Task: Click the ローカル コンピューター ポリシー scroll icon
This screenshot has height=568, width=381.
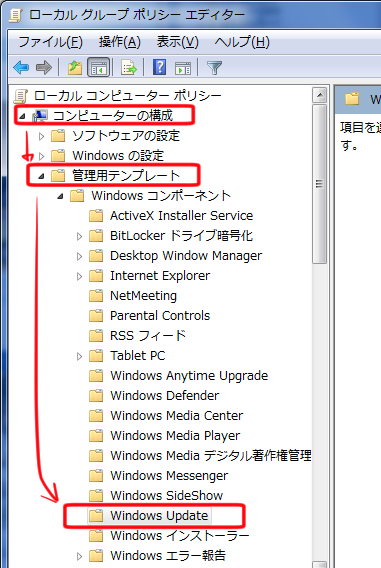Action: 21,96
